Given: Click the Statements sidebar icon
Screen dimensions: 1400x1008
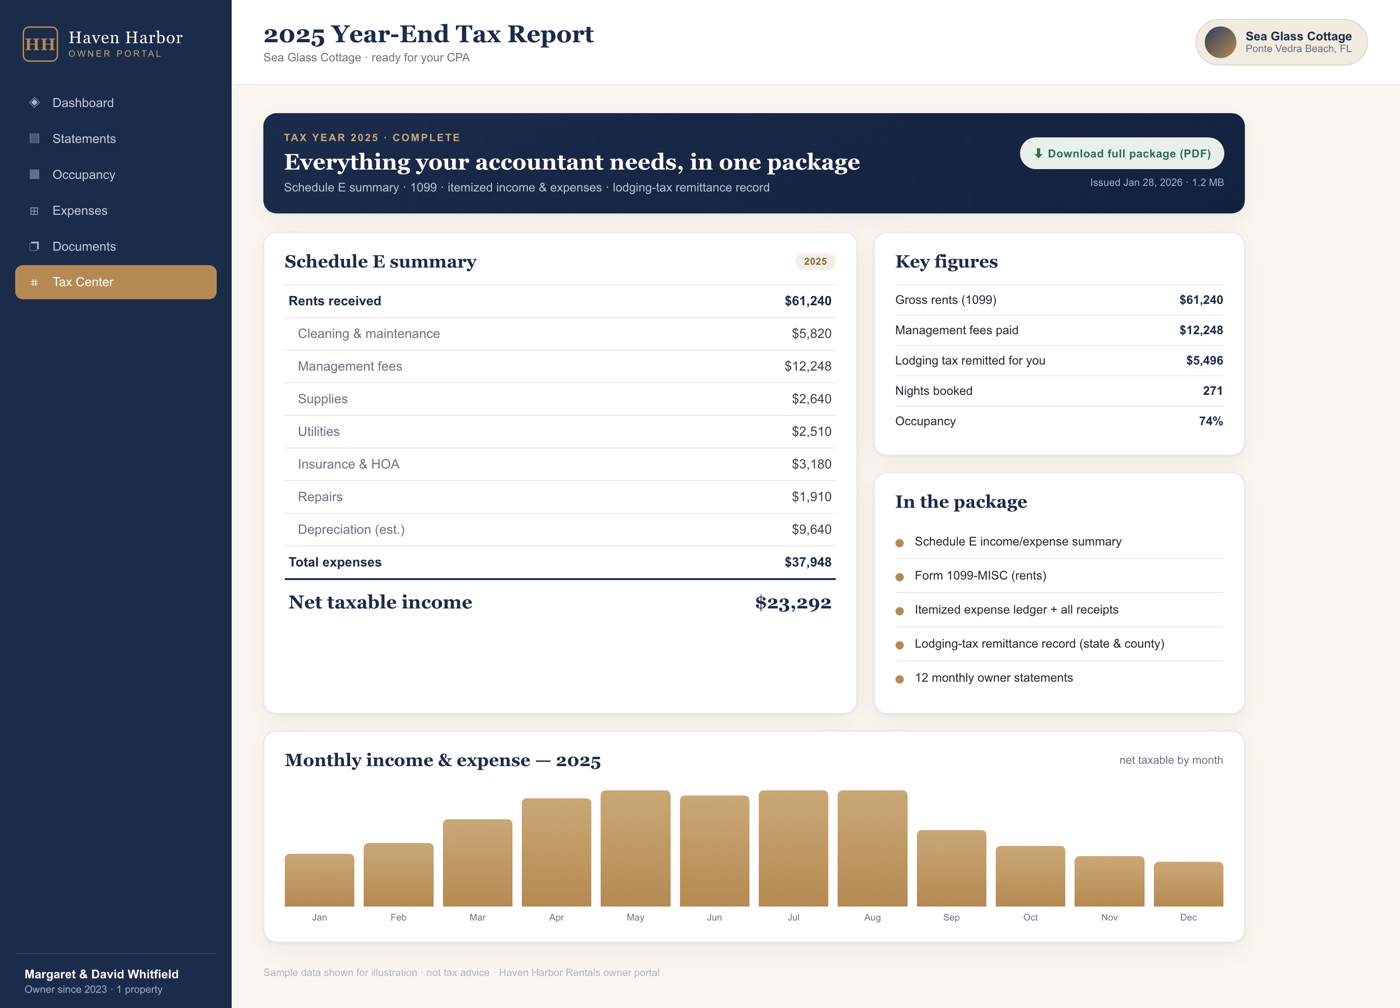Looking at the screenshot, I should coord(34,138).
